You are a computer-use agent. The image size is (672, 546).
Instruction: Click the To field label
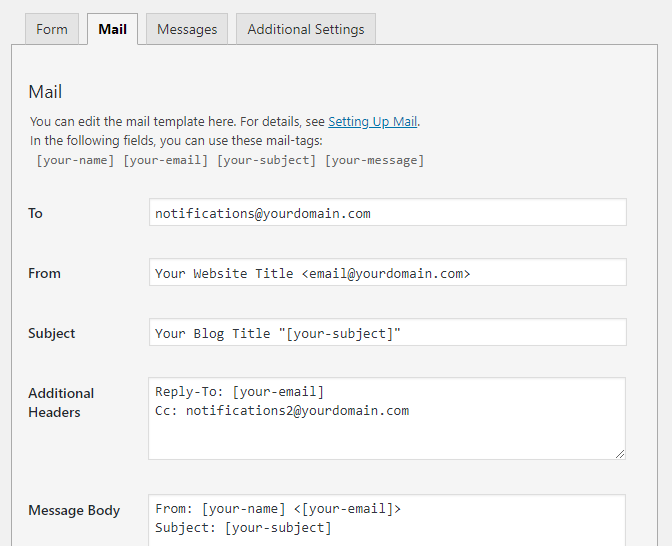tap(35, 213)
